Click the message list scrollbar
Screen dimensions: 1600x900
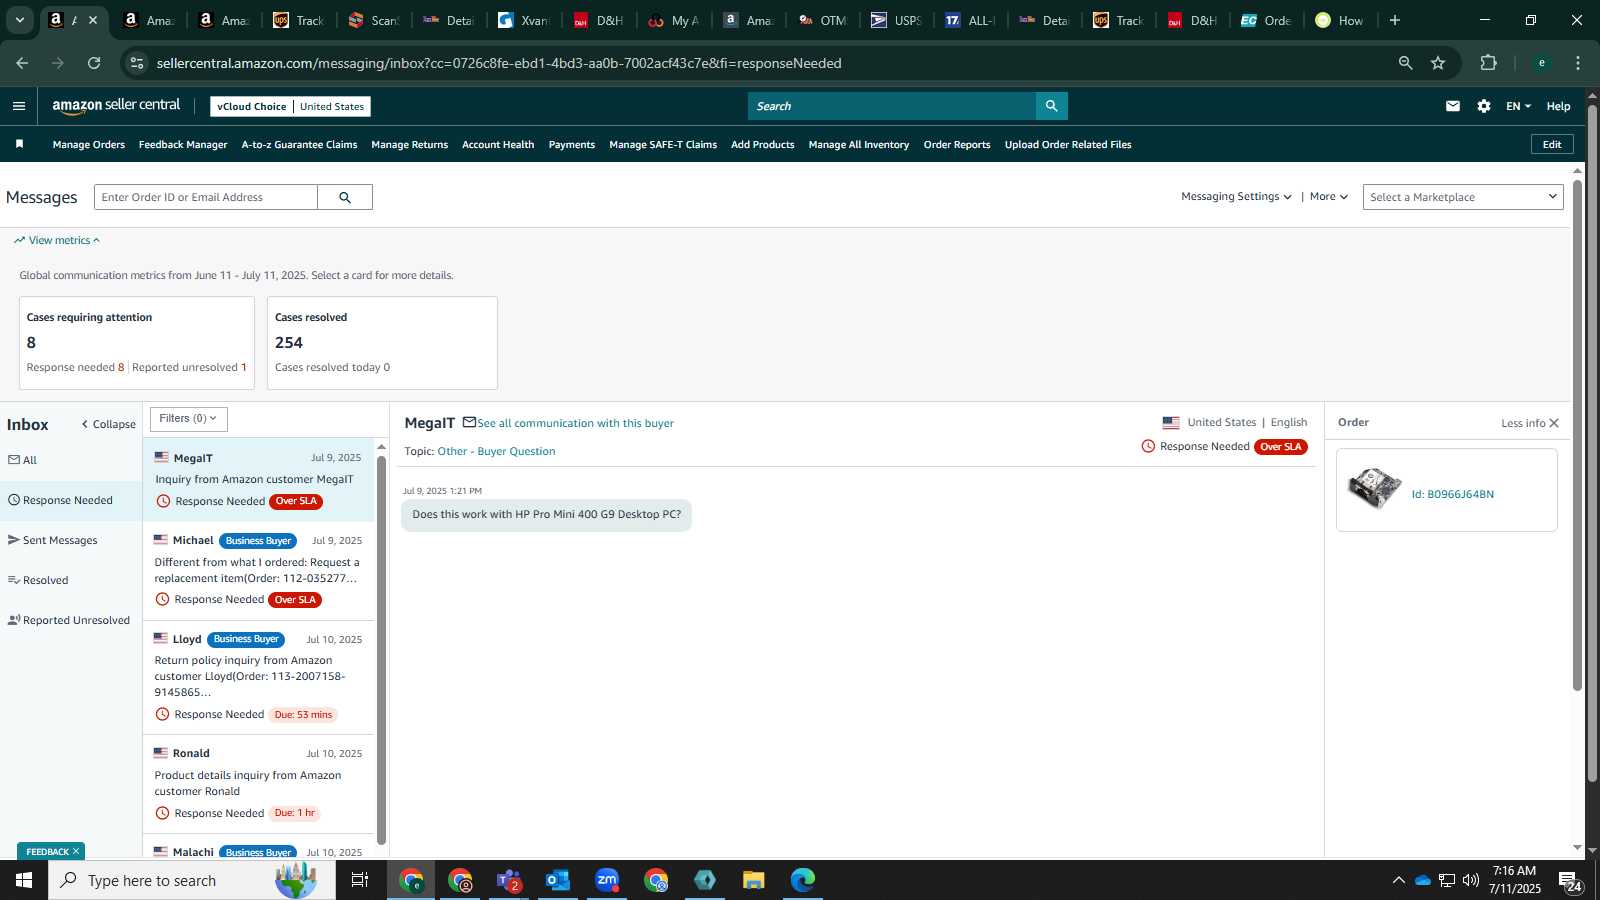tap(381, 650)
